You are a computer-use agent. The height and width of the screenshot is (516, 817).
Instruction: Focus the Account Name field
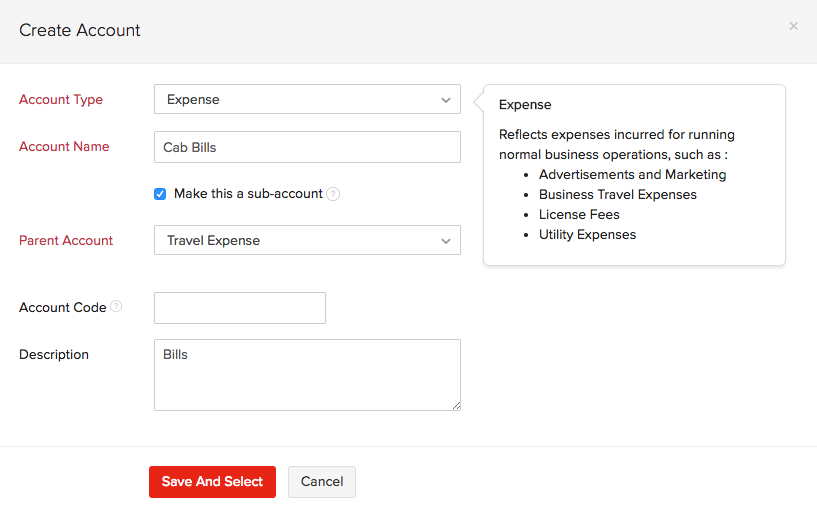(307, 147)
